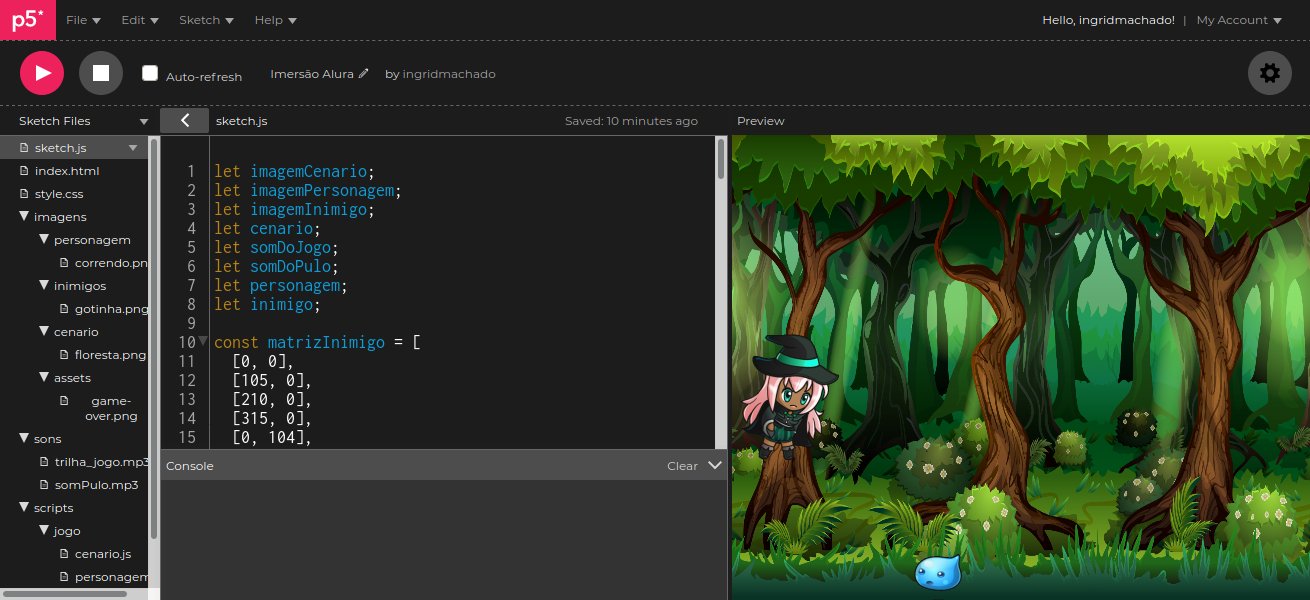Collapse the scripts folder

click(x=24, y=508)
